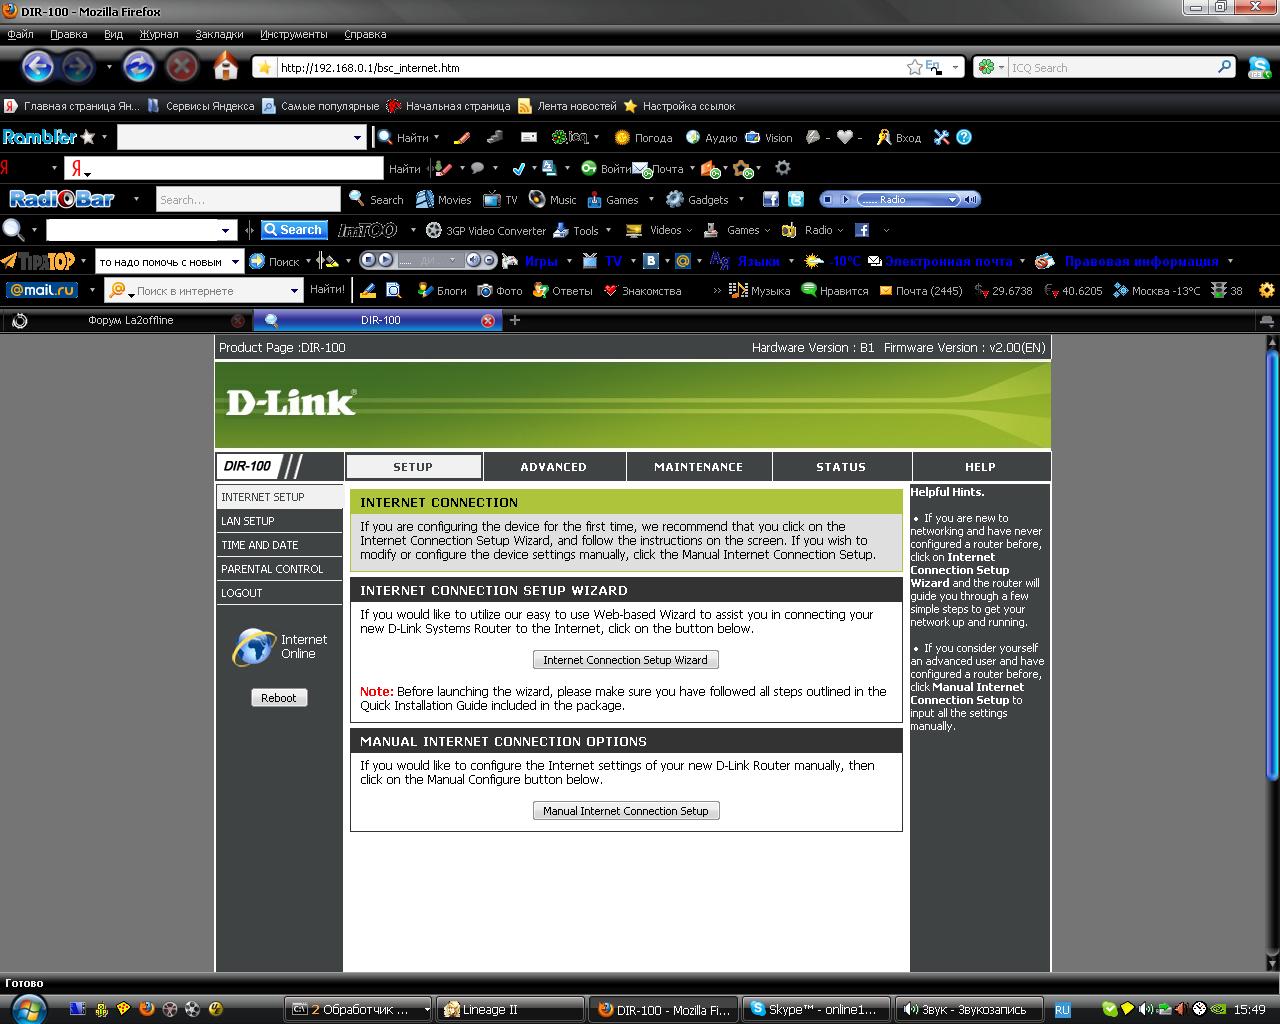Open the Инструменты menu
The width and height of the screenshot is (1280, 1024).
[293, 34]
